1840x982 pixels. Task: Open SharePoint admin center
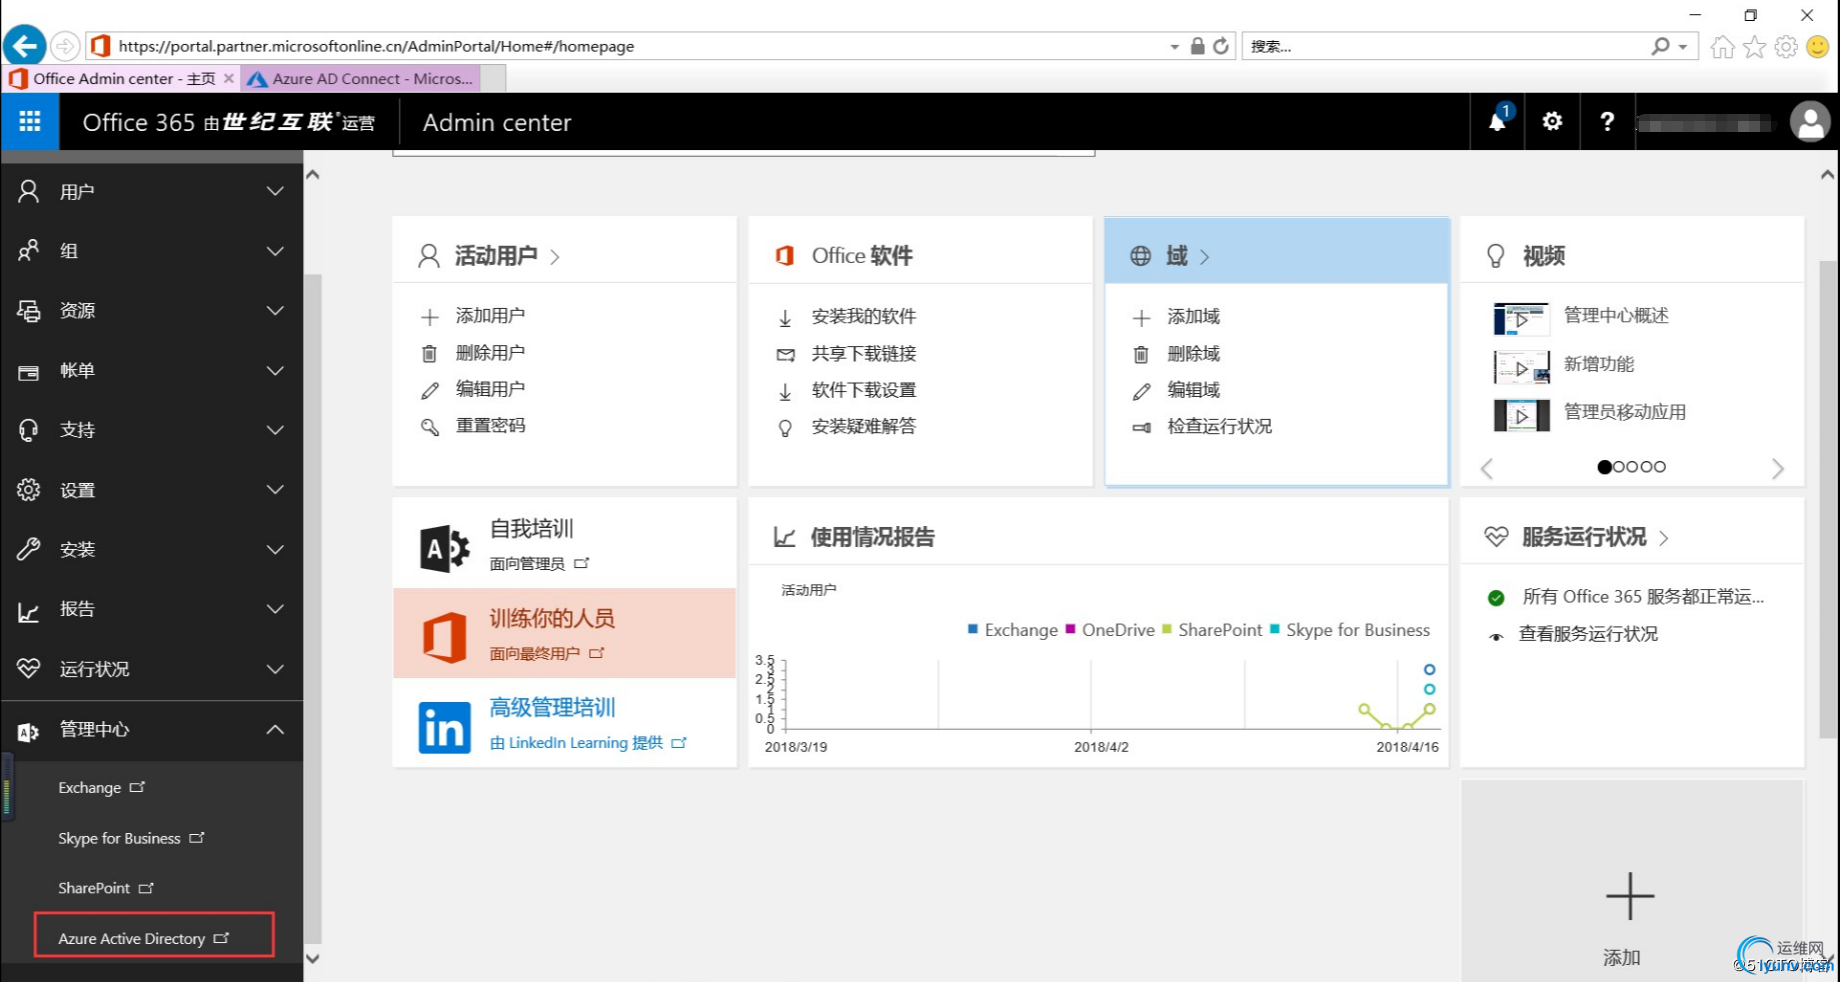point(106,888)
